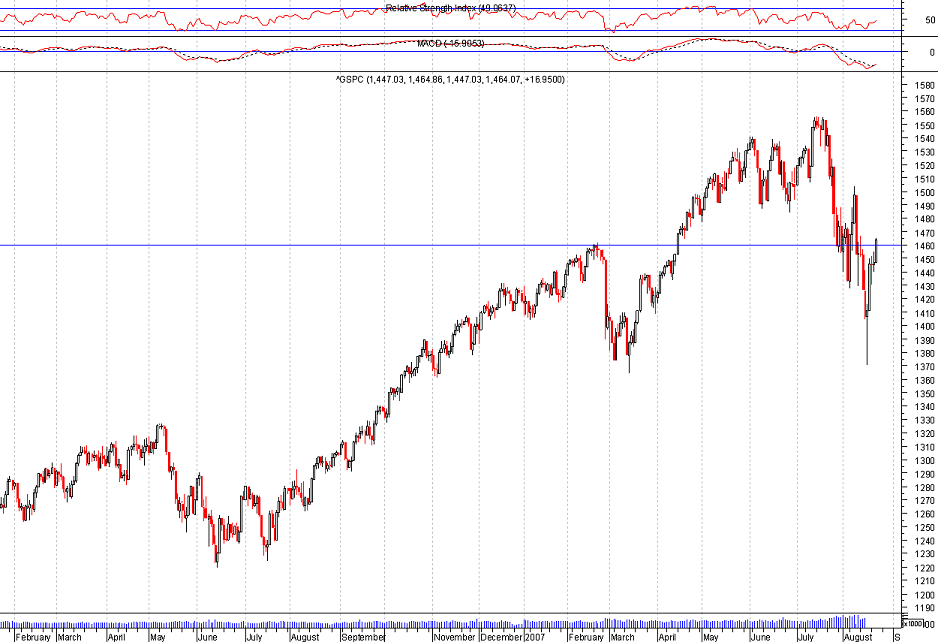The image size is (938, 642).
Task: Click the December date axis label
Action: click(502, 637)
